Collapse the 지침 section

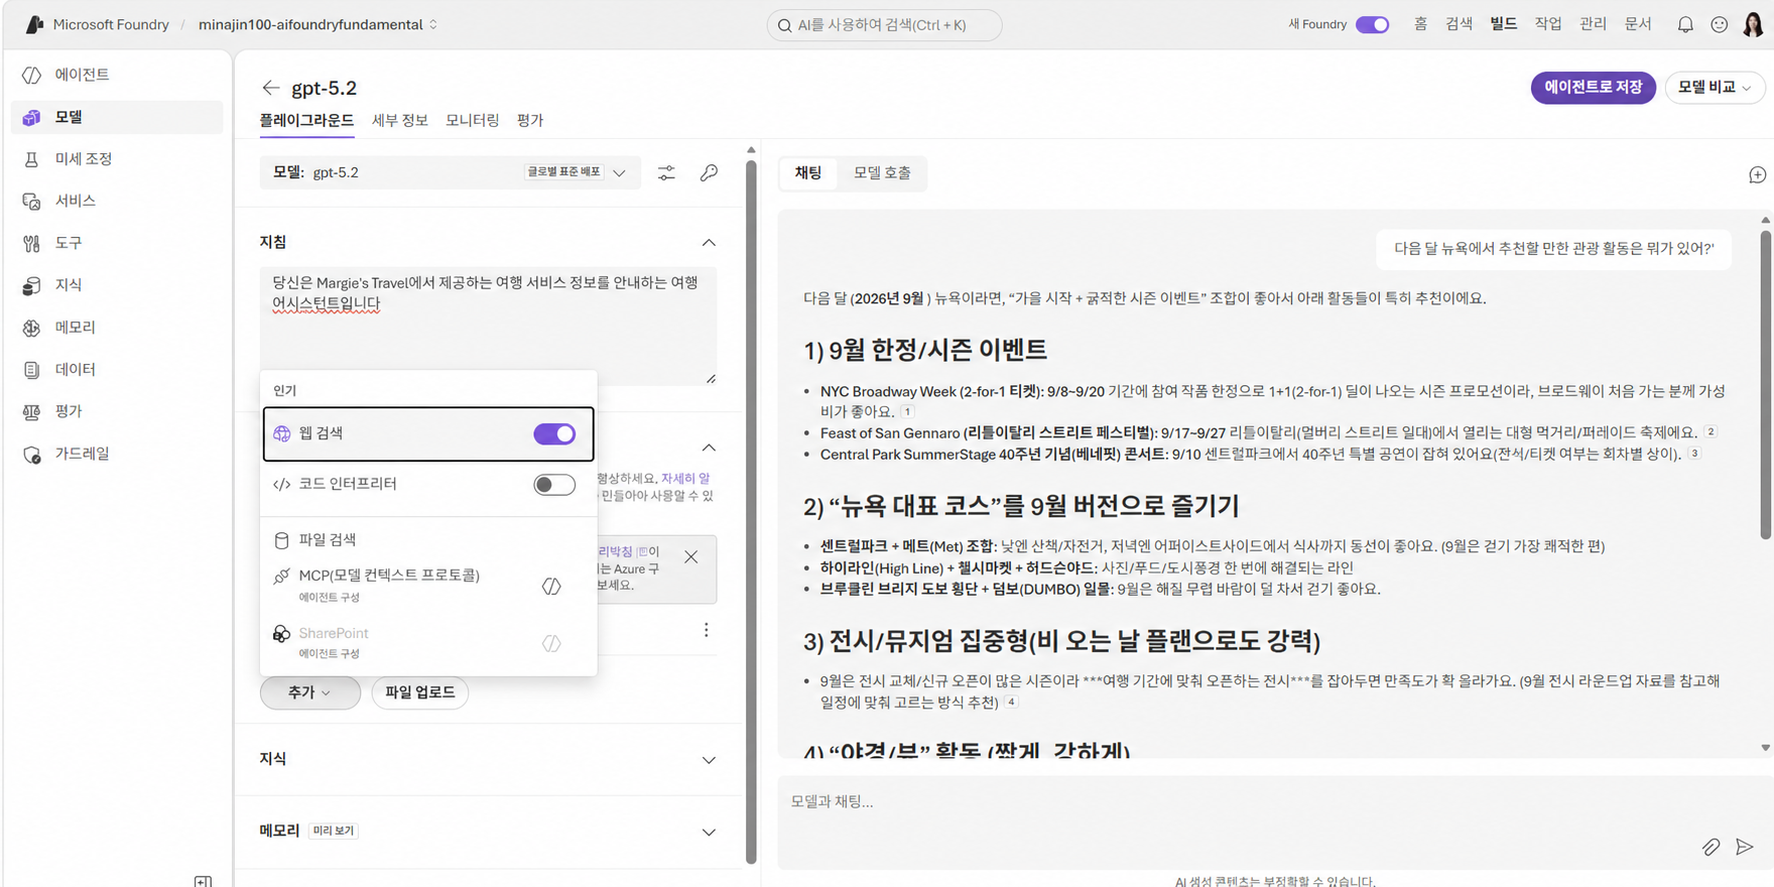click(709, 243)
